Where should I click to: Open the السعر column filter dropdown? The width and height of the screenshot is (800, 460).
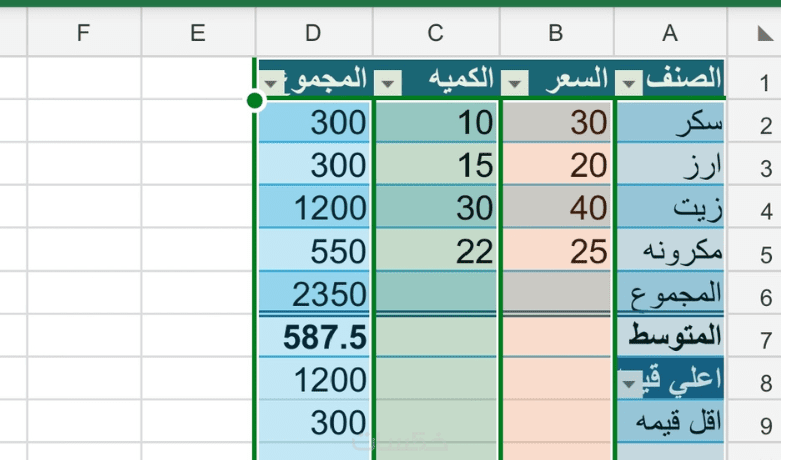517,81
